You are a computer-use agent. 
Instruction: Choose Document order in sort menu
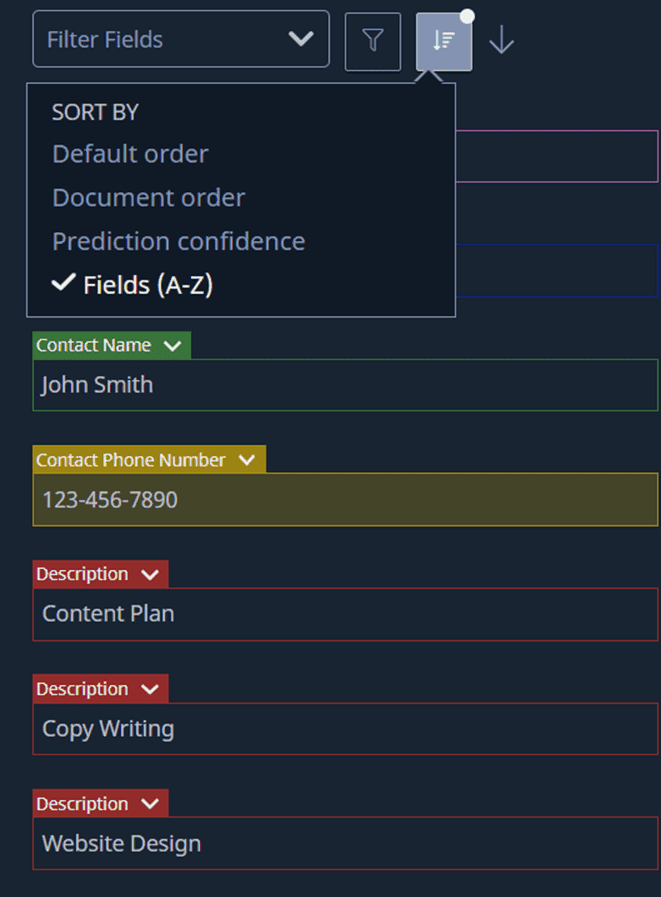pos(148,198)
